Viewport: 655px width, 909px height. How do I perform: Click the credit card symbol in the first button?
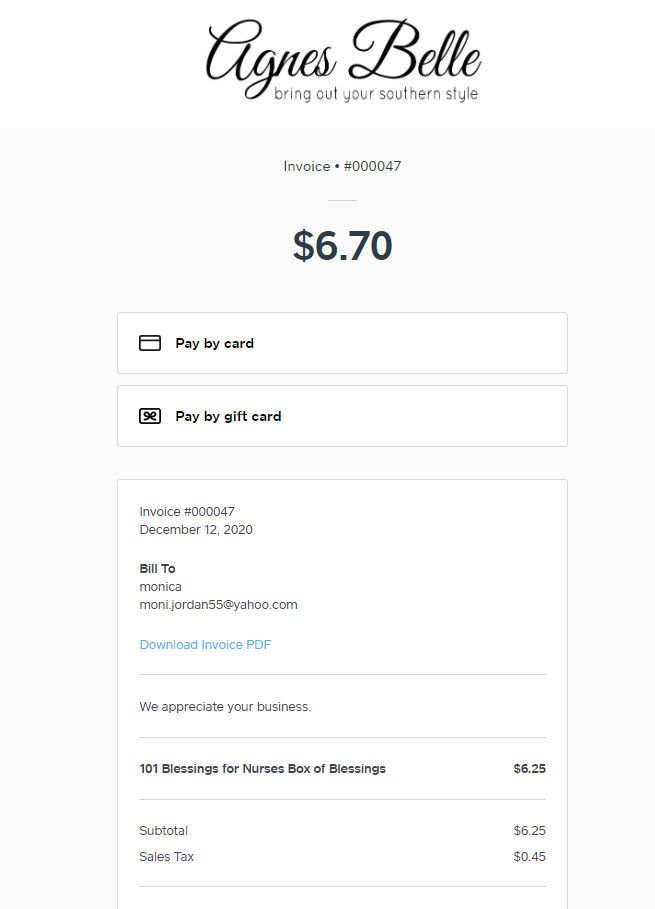coord(149,342)
